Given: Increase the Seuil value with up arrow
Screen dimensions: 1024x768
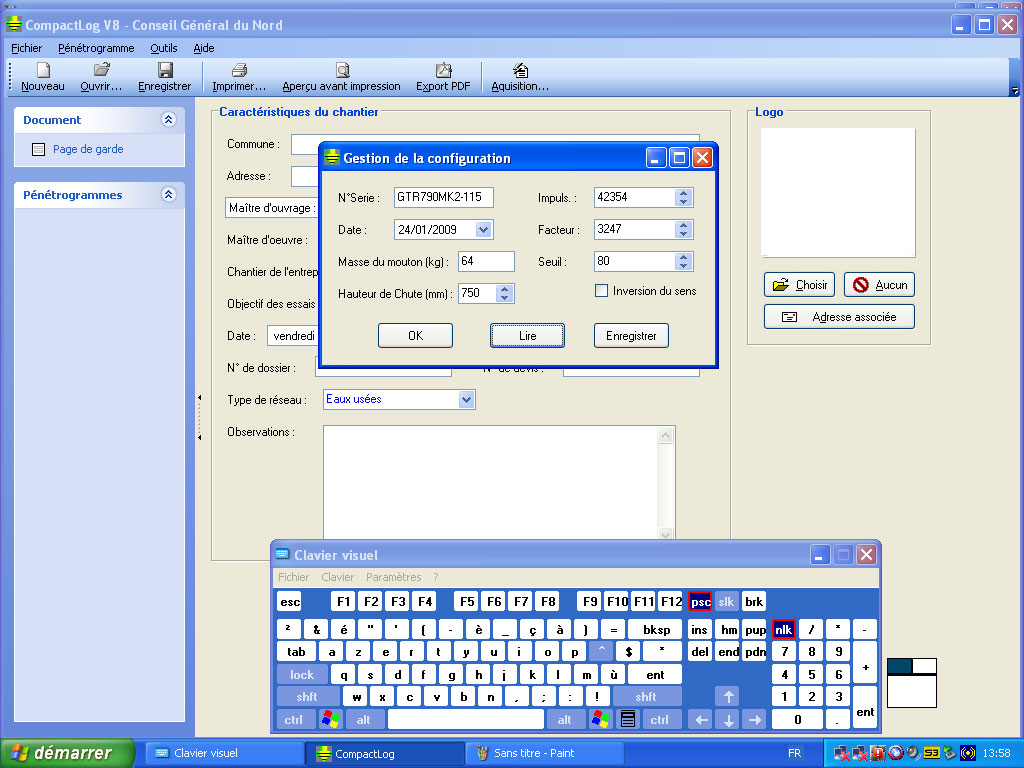Looking at the screenshot, I should point(683,257).
